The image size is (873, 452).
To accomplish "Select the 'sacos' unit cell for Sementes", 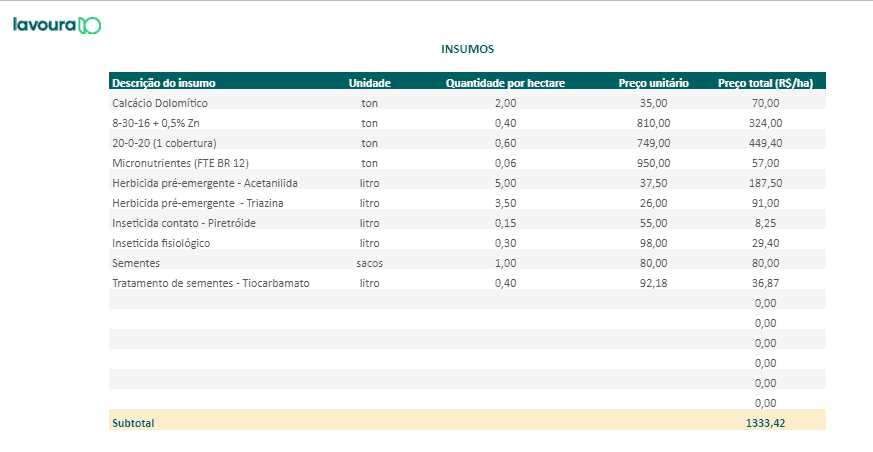I will click(x=369, y=263).
